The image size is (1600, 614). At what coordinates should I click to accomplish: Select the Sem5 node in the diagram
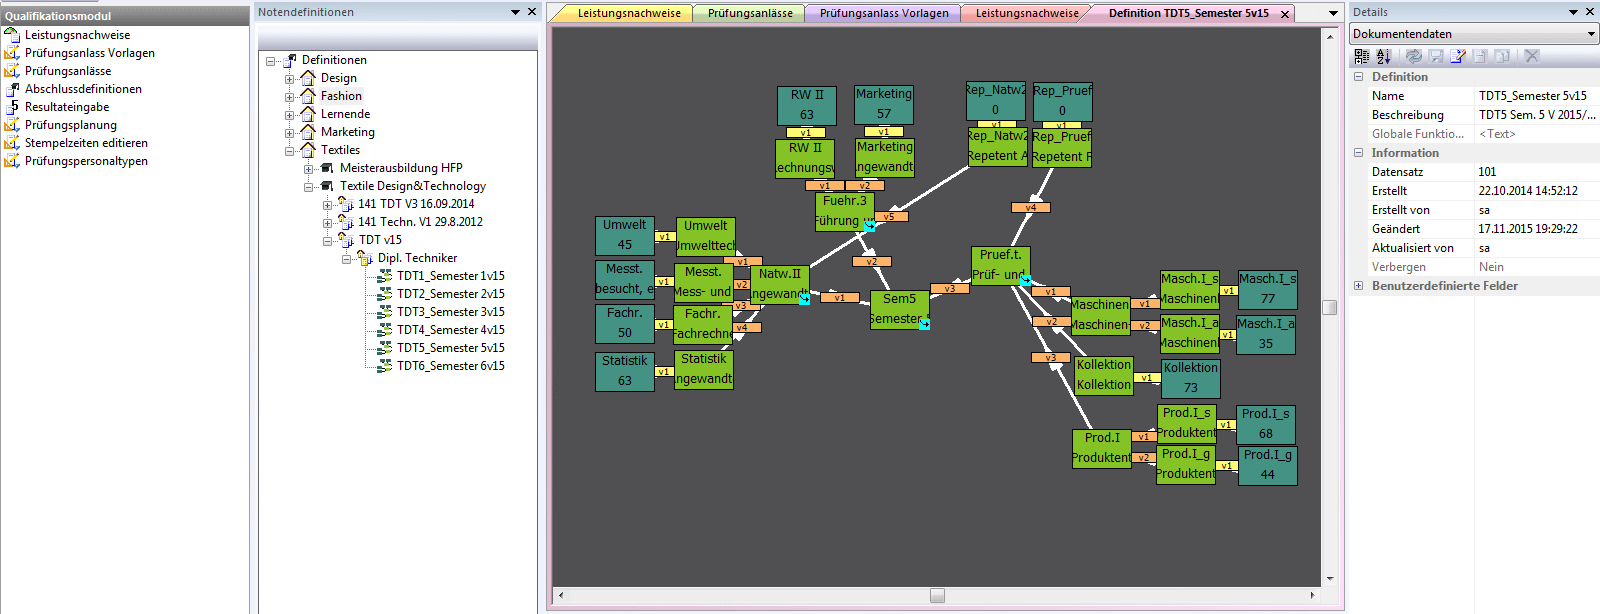pyautogui.click(x=898, y=309)
